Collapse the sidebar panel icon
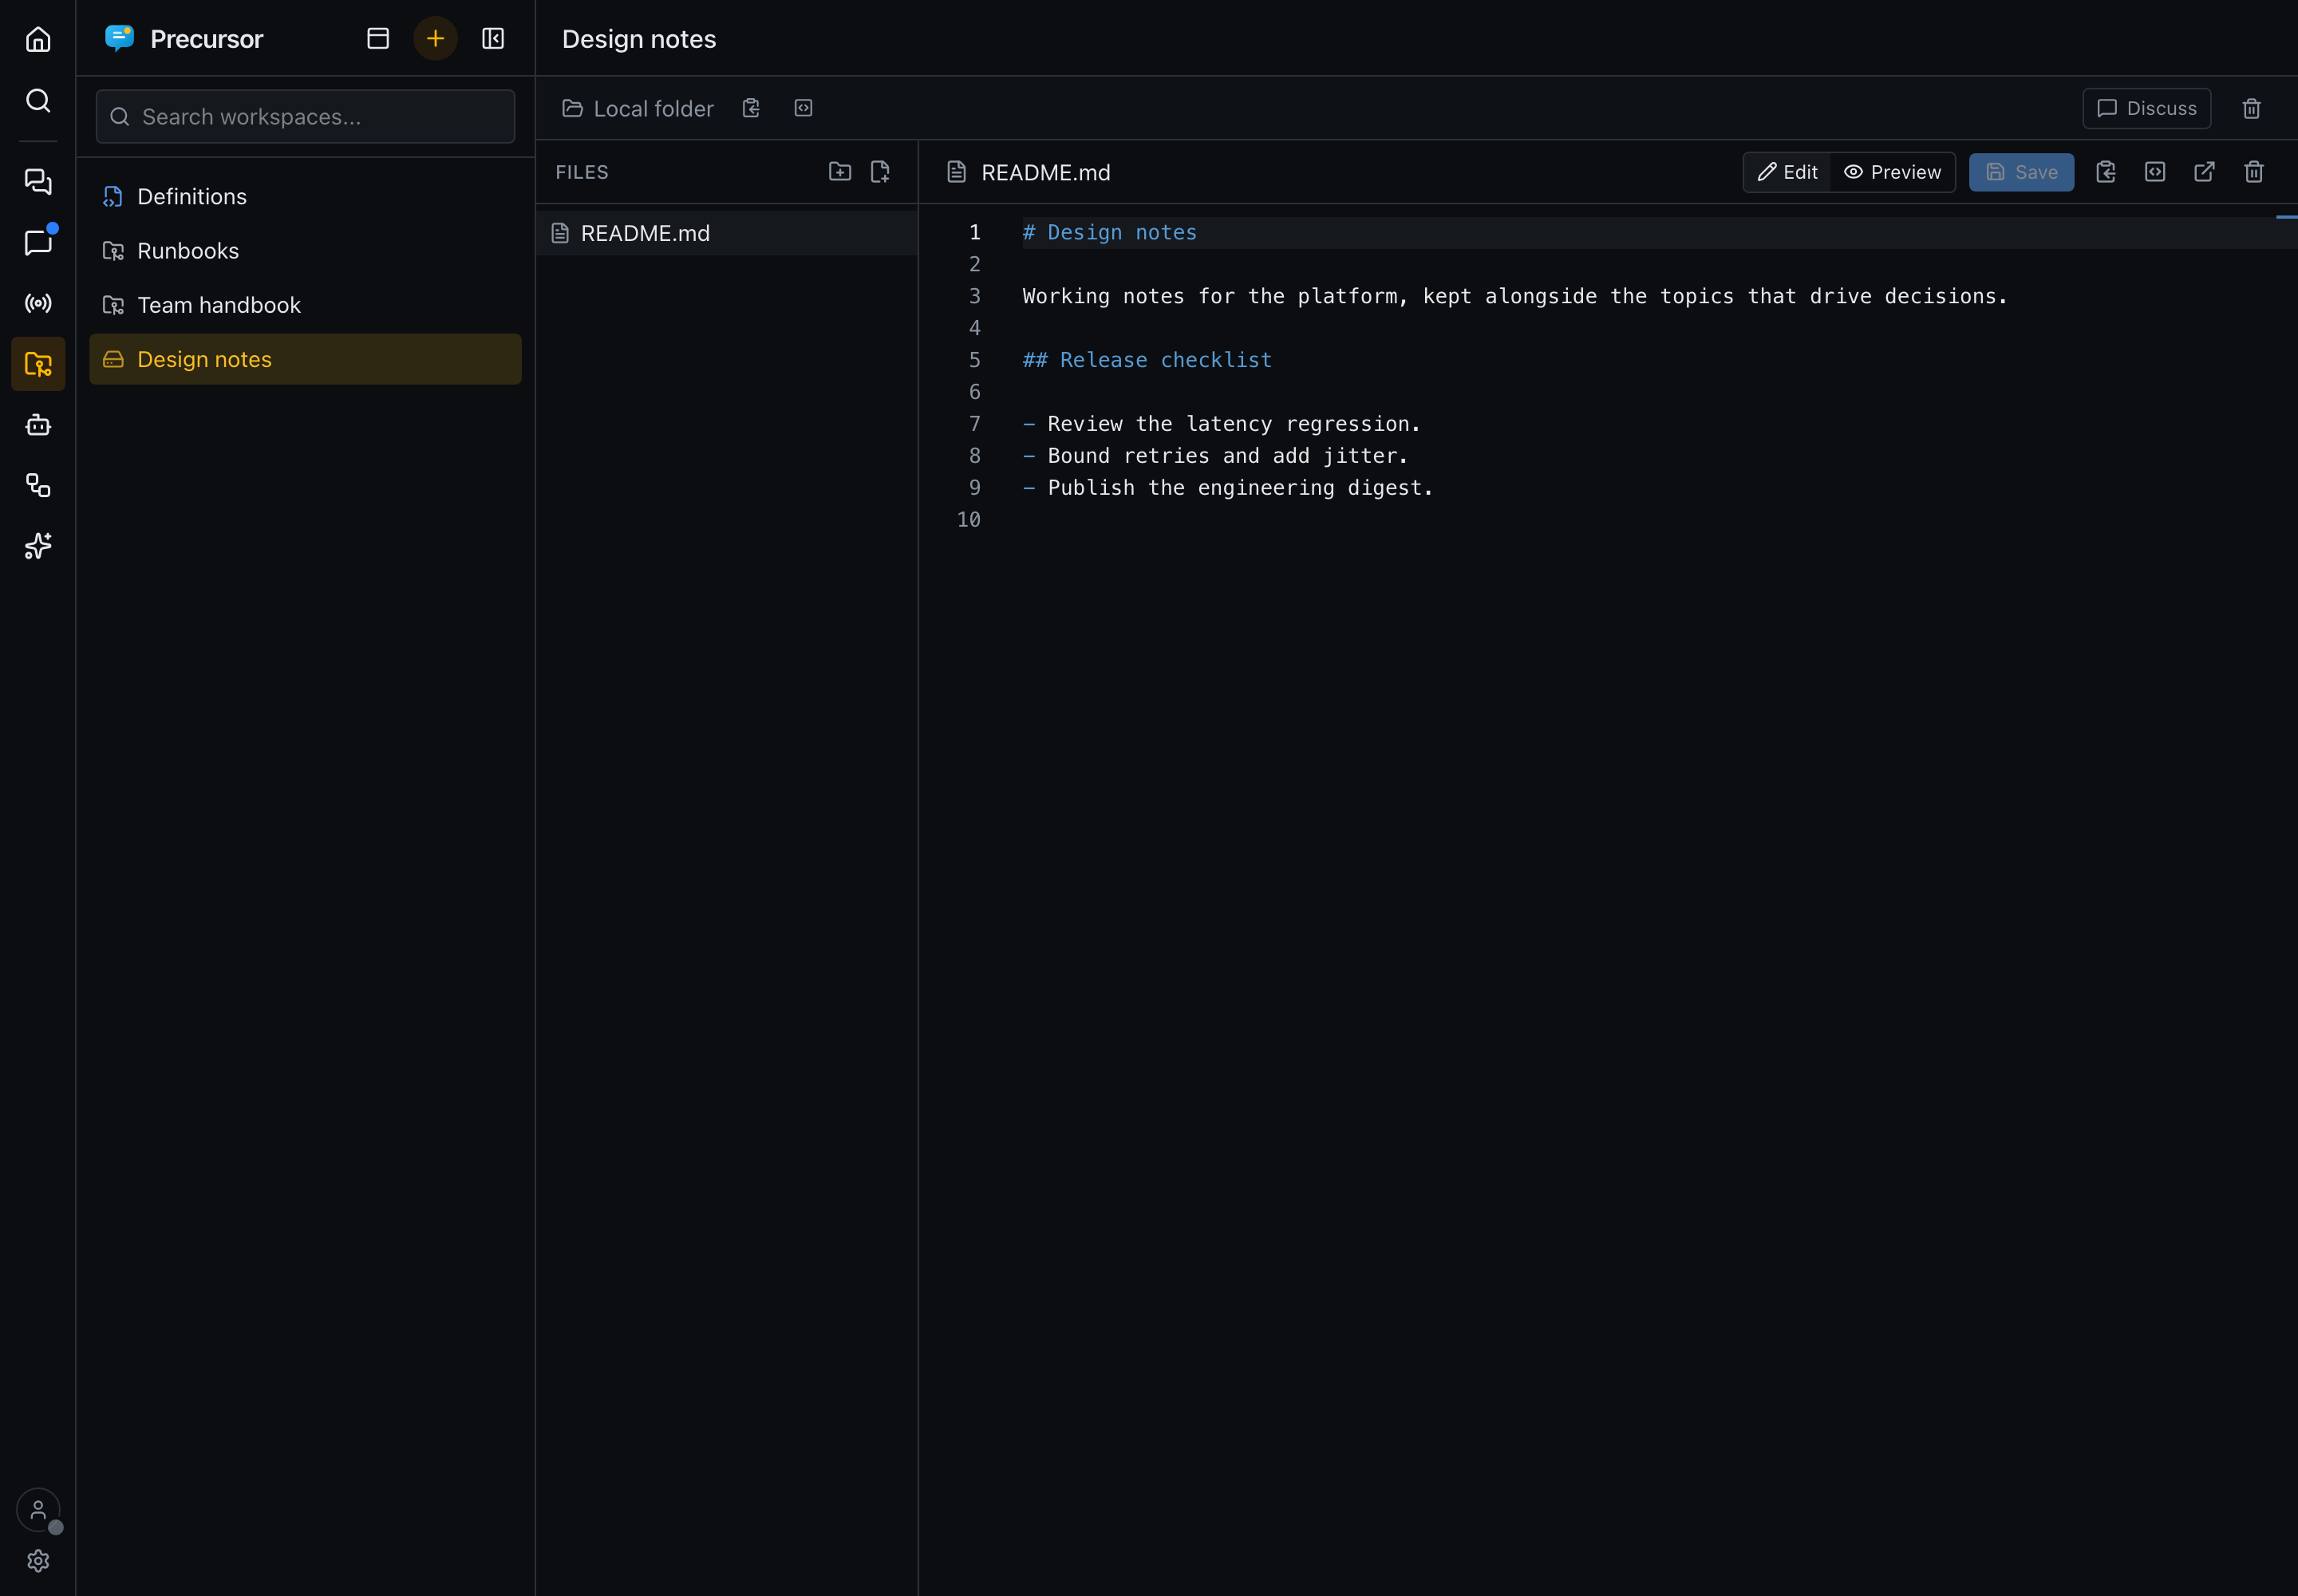Screen dimensions: 2298x1596 tap(493, 38)
